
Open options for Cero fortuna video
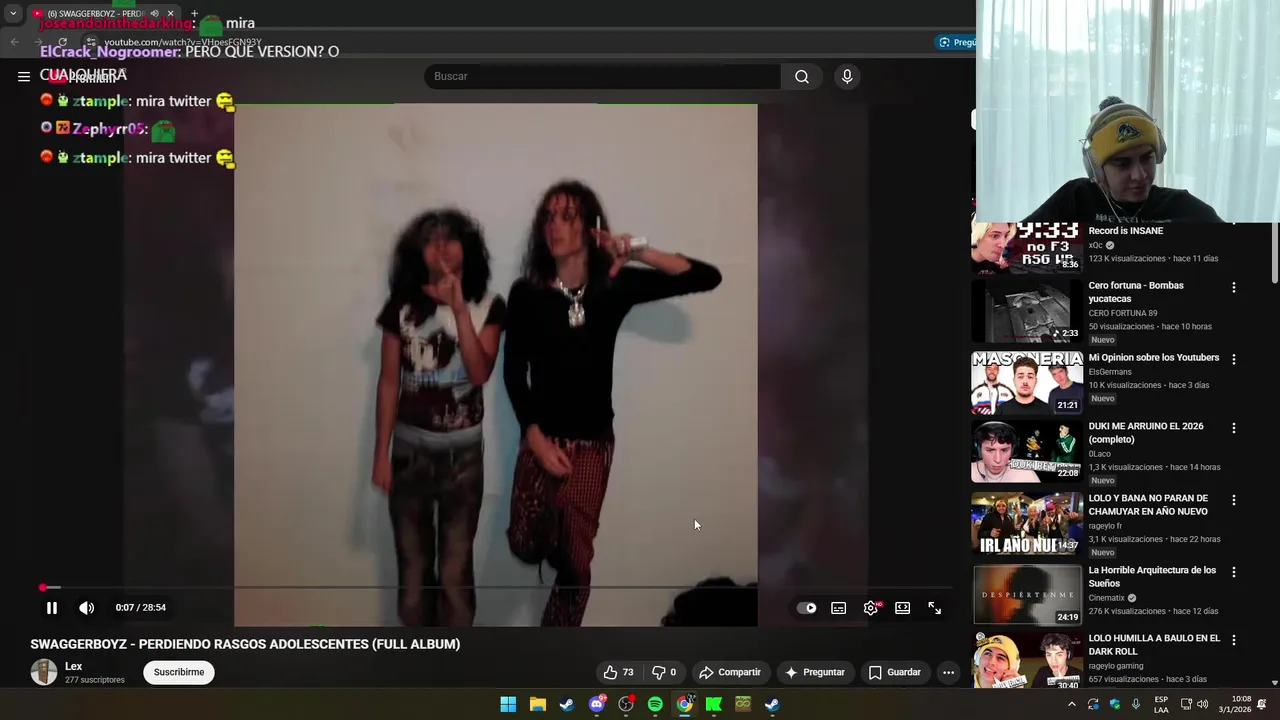coord(1234,287)
